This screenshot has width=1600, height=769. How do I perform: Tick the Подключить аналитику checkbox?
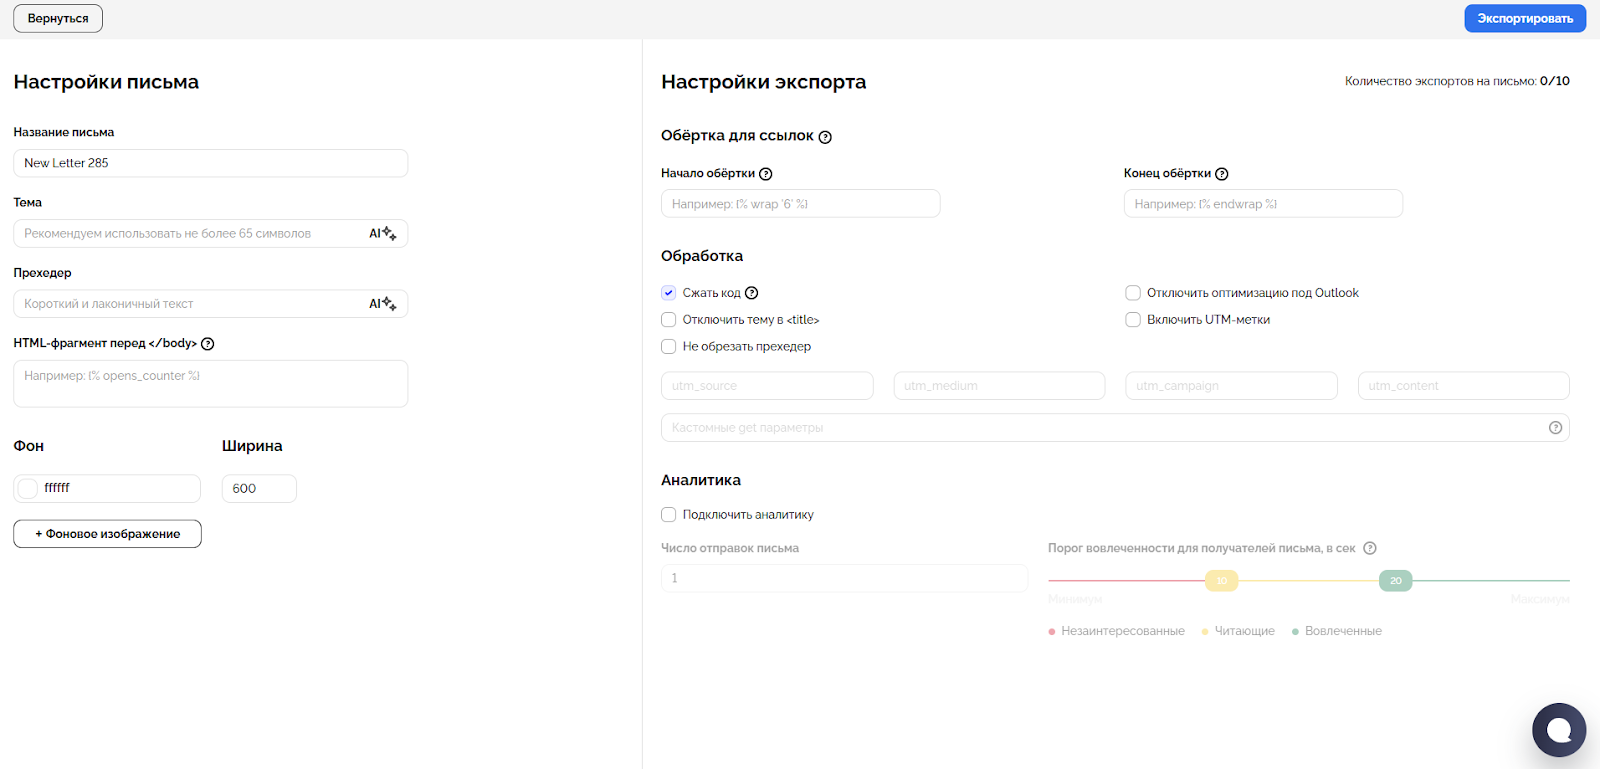669,515
